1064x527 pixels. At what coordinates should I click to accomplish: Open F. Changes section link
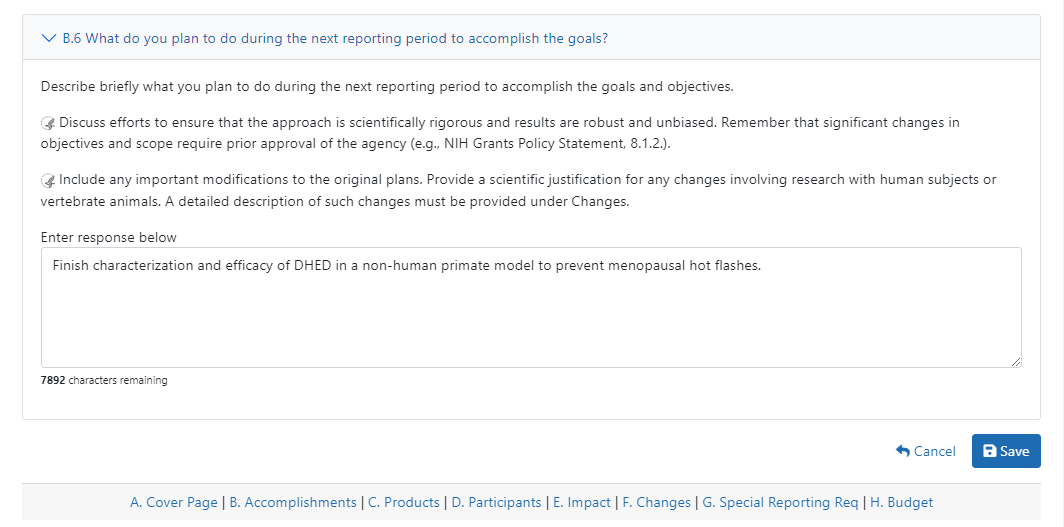coord(656,502)
